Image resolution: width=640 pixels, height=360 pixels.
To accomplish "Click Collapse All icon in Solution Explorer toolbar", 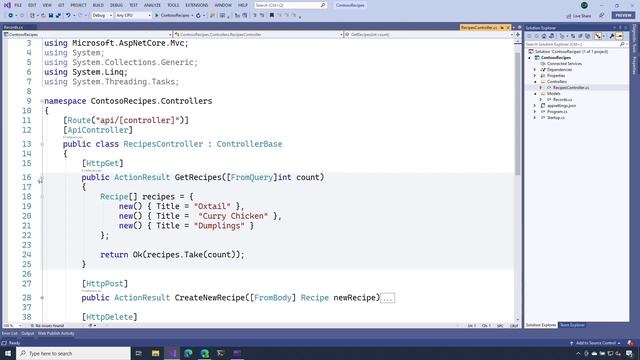I will pos(580,36).
